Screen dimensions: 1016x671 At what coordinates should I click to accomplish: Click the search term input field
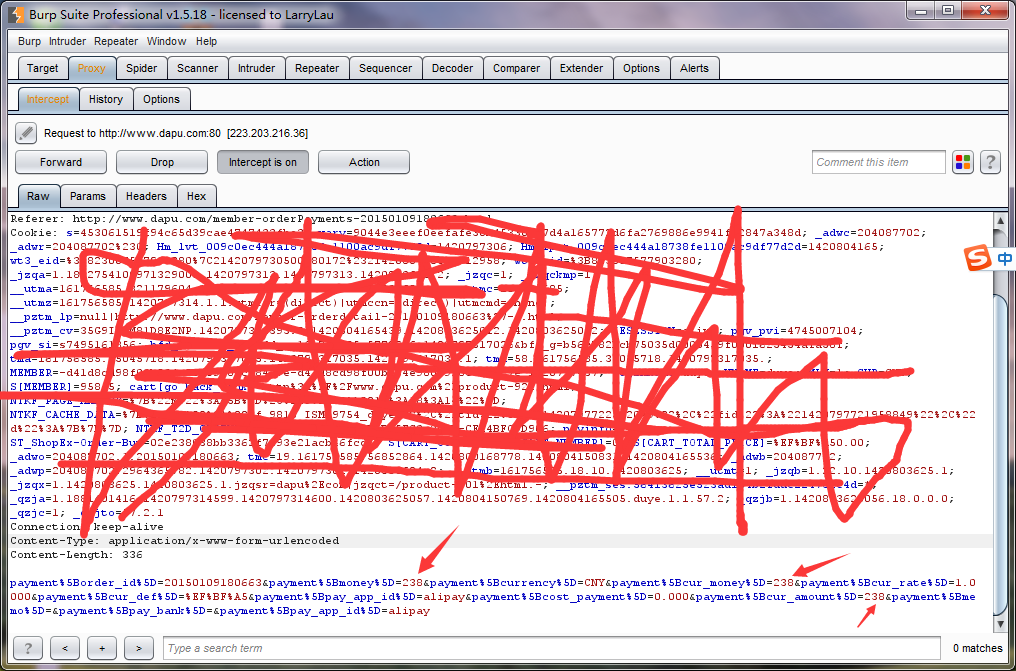pyautogui.click(x=551, y=648)
